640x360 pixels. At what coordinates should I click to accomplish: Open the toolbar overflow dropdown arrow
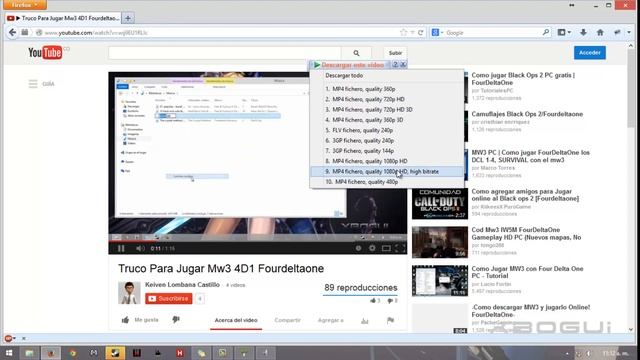click(629, 32)
